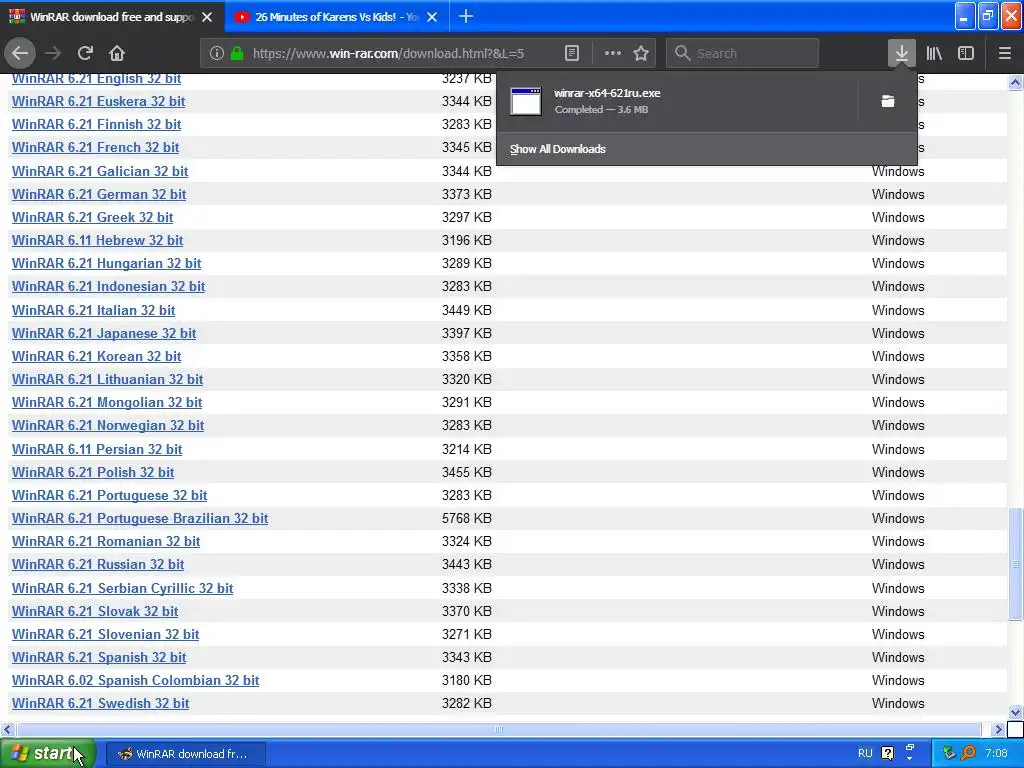Download WinRAR 6.21 Russian 32 bit
This screenshot has width=1024, height=768.
pos(98,564)
